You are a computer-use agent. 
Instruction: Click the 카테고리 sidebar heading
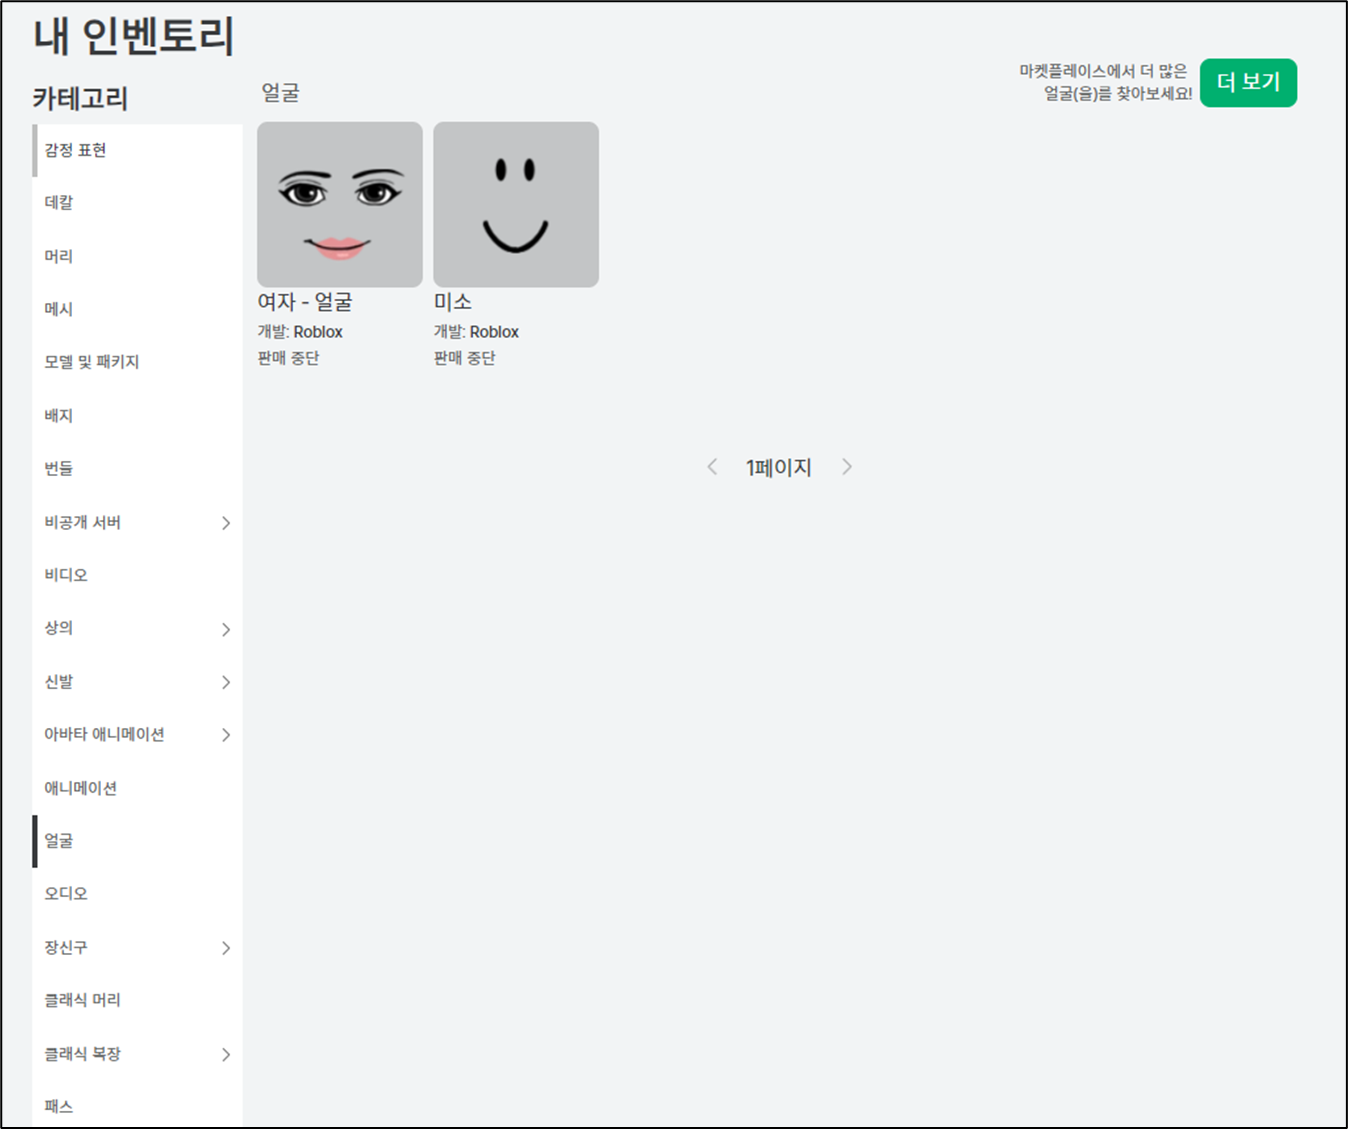click(x=81, y=99)
